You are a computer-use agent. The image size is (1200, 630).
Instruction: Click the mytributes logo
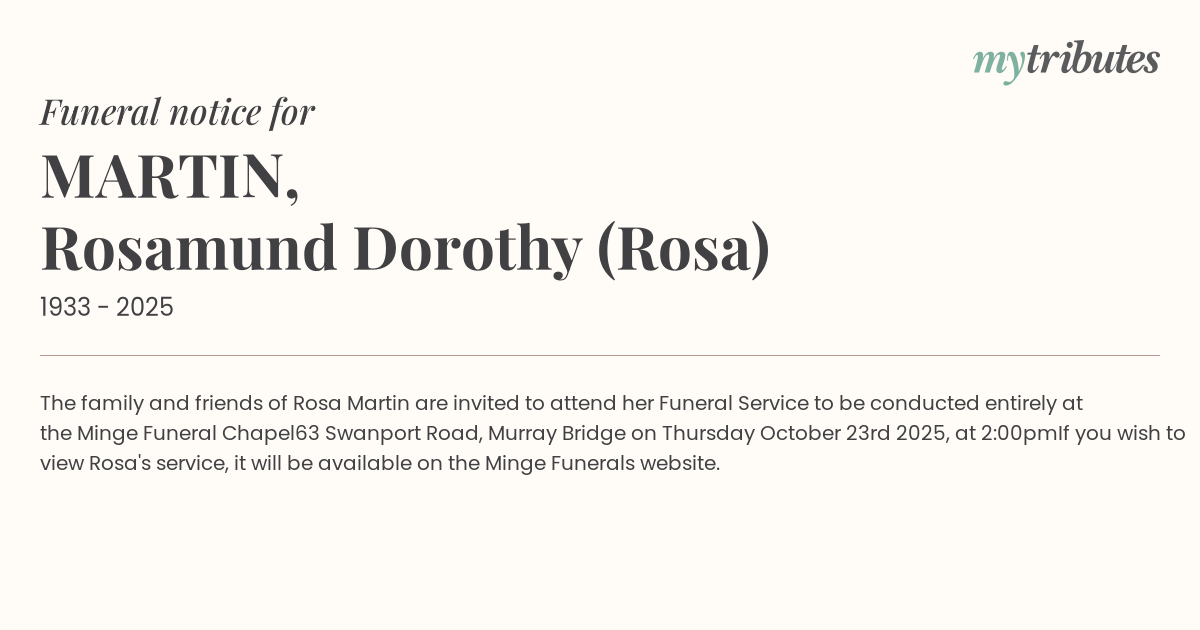(1066, 60)
